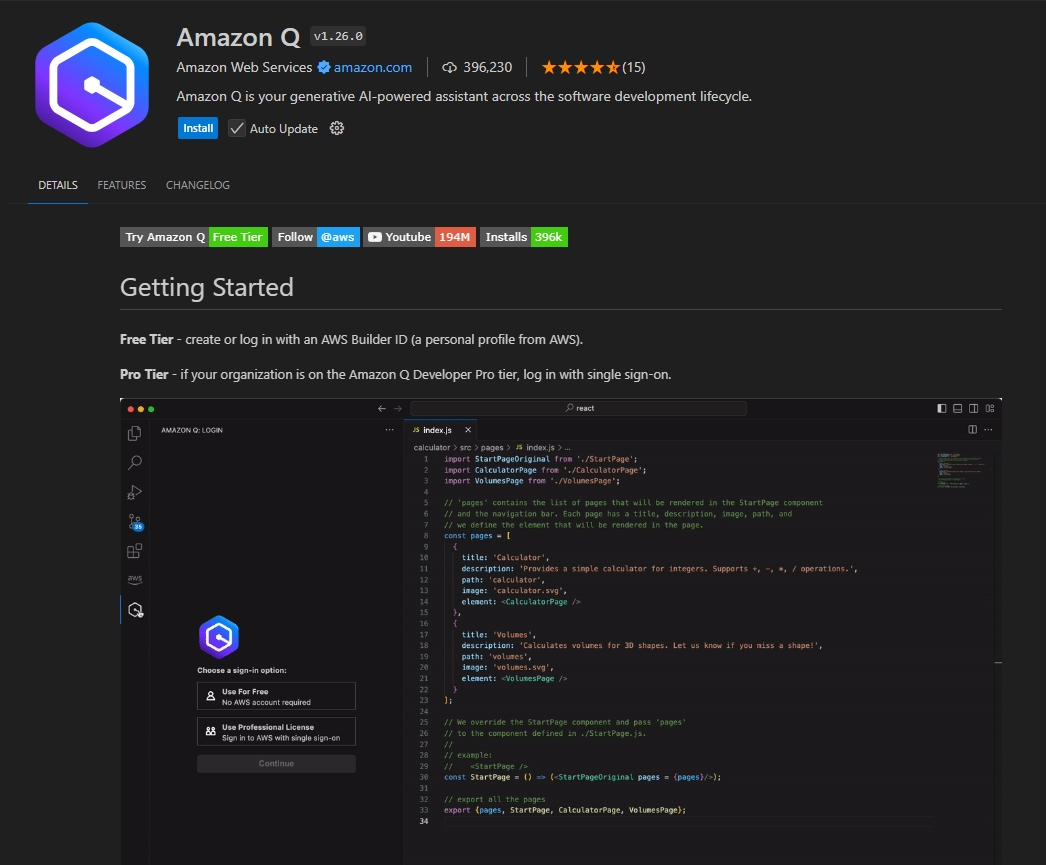1046x865 pixels.
Task: Switch to the CHANGELOG tab
Action: pos(197,185)
